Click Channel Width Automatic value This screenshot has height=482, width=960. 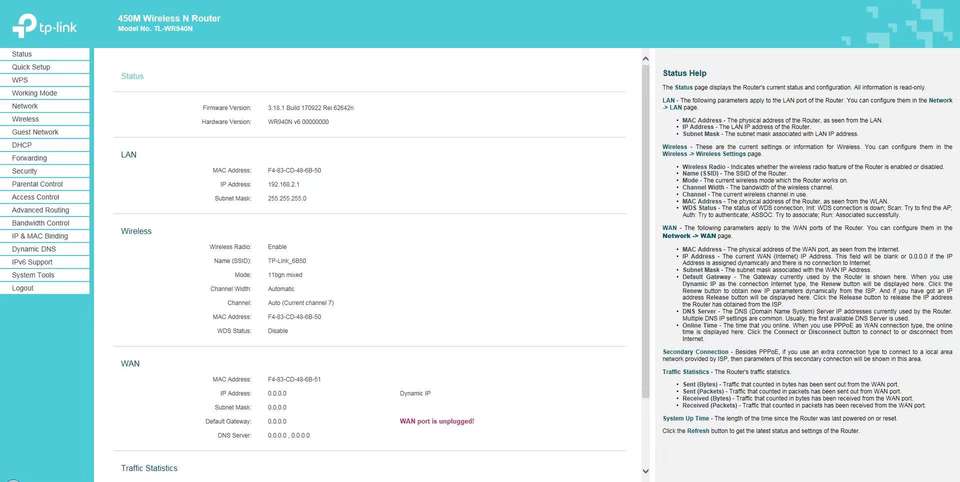281,289
